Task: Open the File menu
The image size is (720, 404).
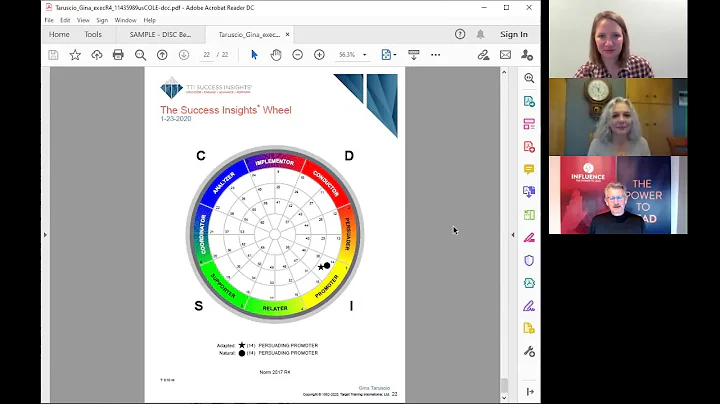Action: [49, 20]
